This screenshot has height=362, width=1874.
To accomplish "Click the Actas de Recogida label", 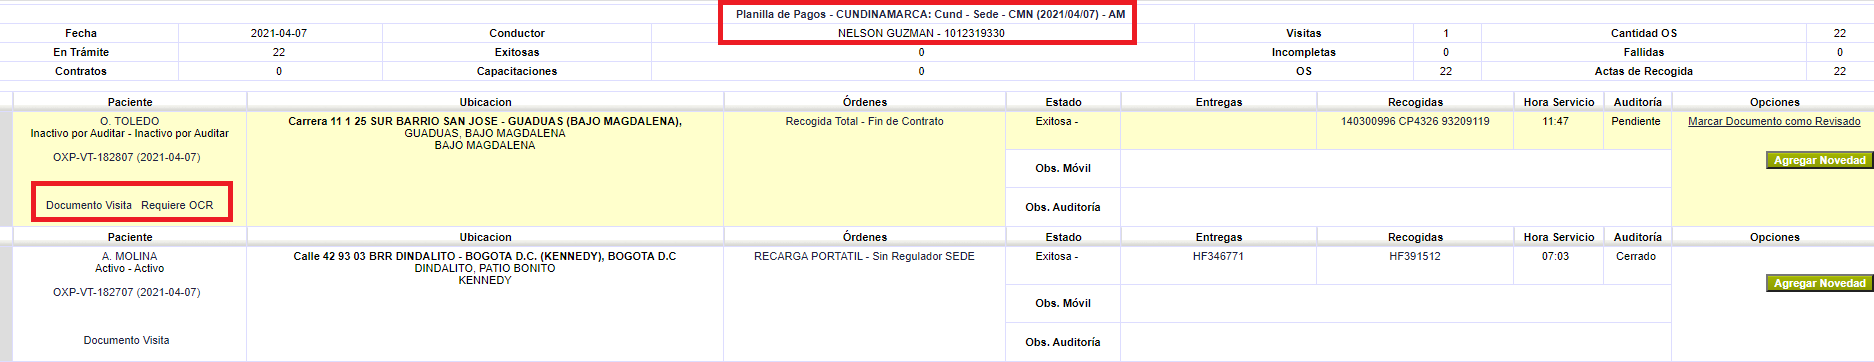I will [1643, 71].
